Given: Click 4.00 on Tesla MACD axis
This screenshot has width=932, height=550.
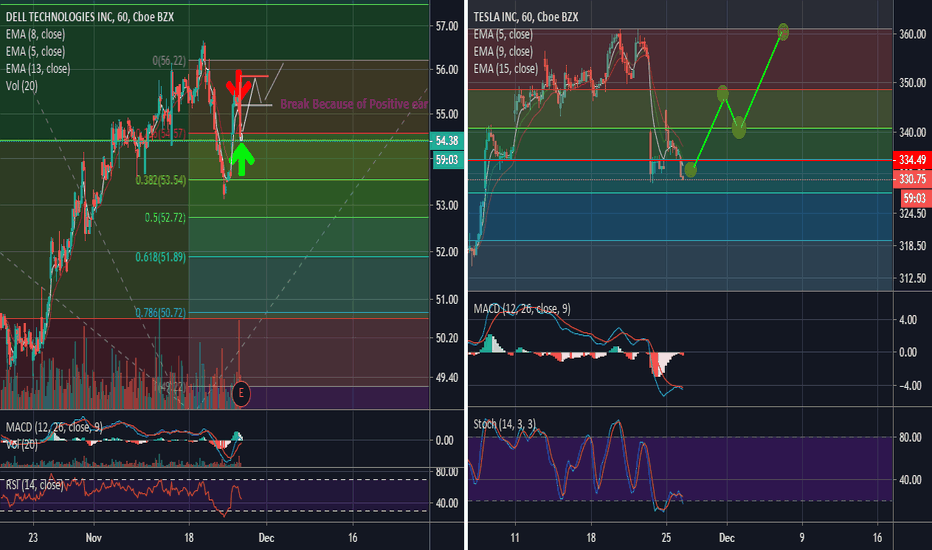Looking at the screenshot, I should coord(908,320).
